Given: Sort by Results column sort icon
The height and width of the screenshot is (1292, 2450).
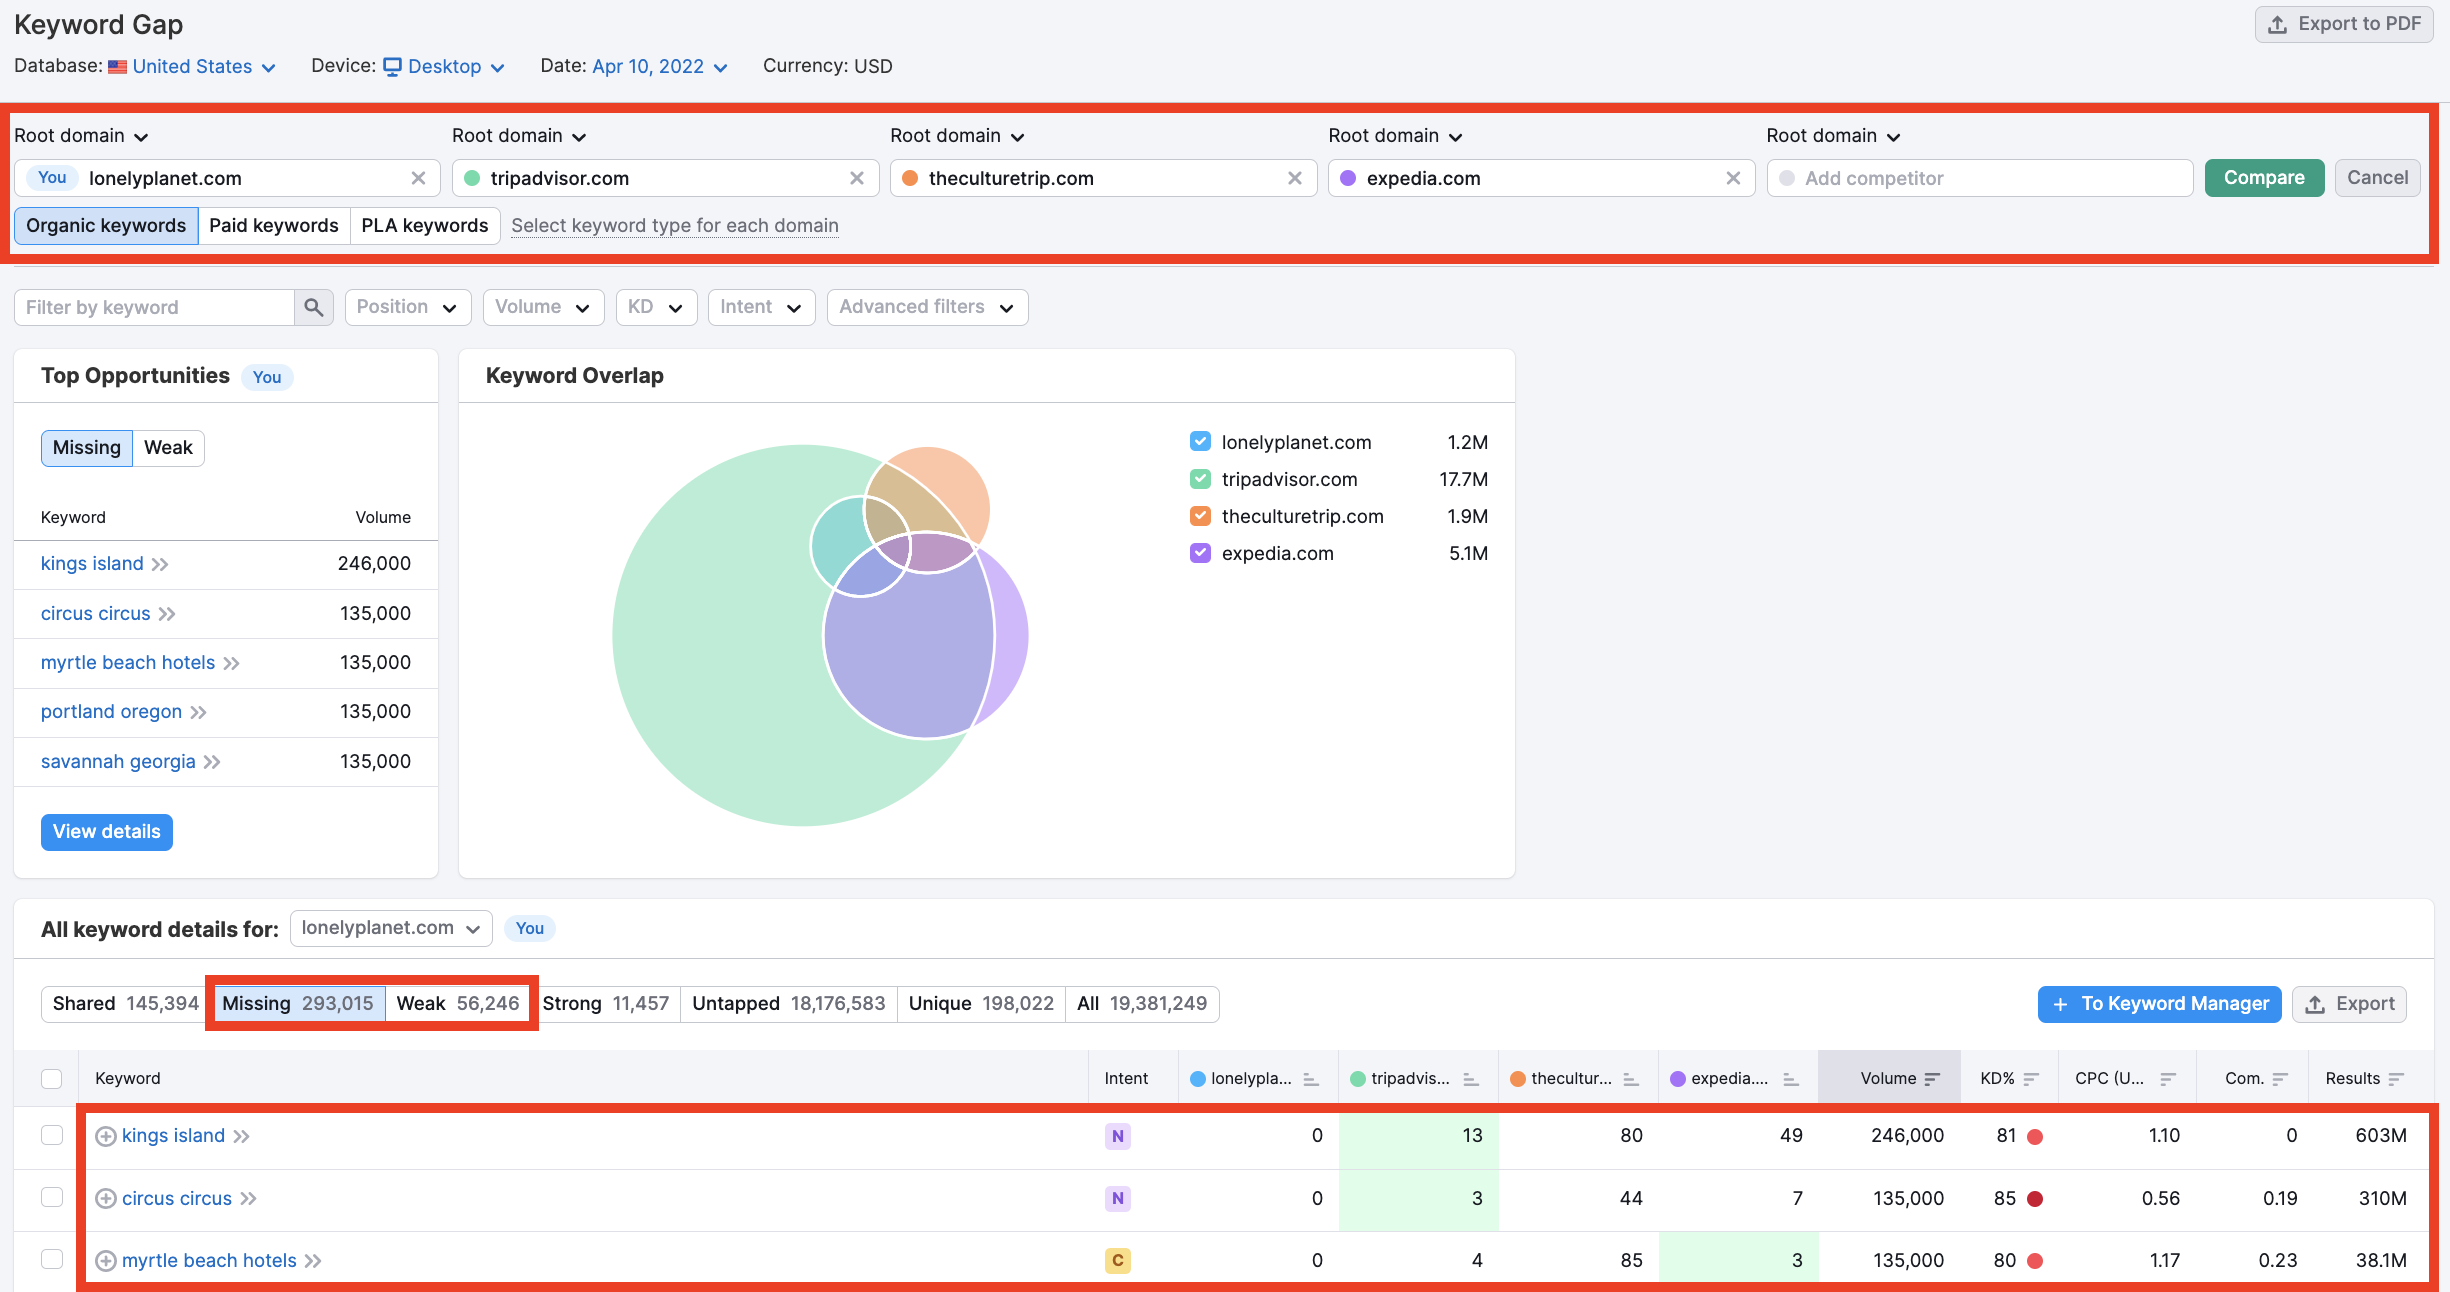Looking at the screenshot, I should click(x=2396, y=1079).
